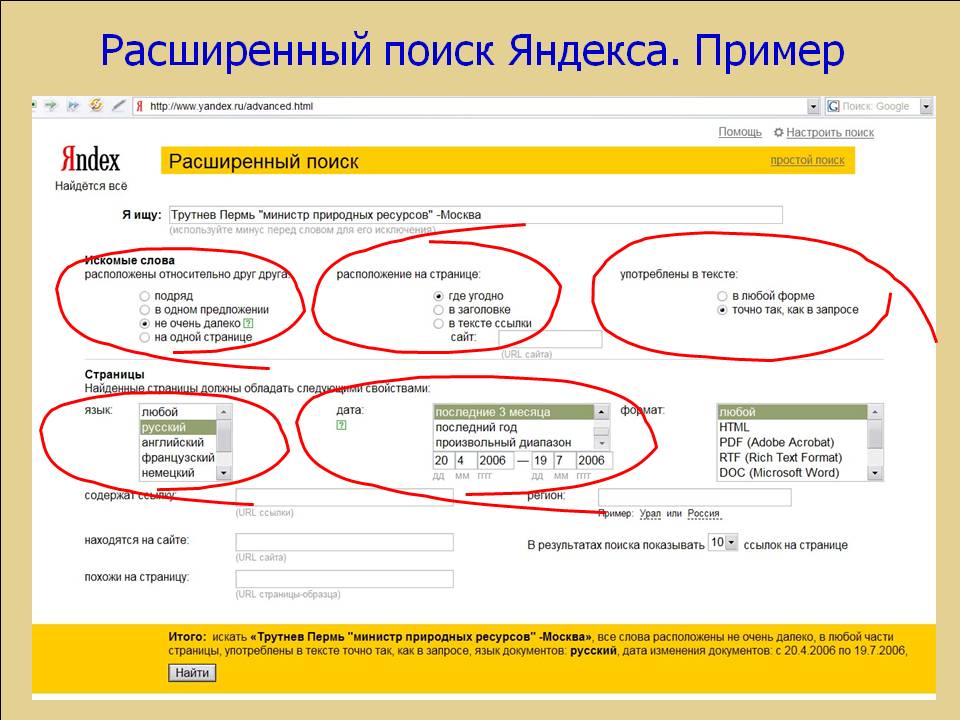Choose PDF (Adobe Acrobat) format
The width and height of the screenshot is (960, 720).
click(x=792, y=442)
